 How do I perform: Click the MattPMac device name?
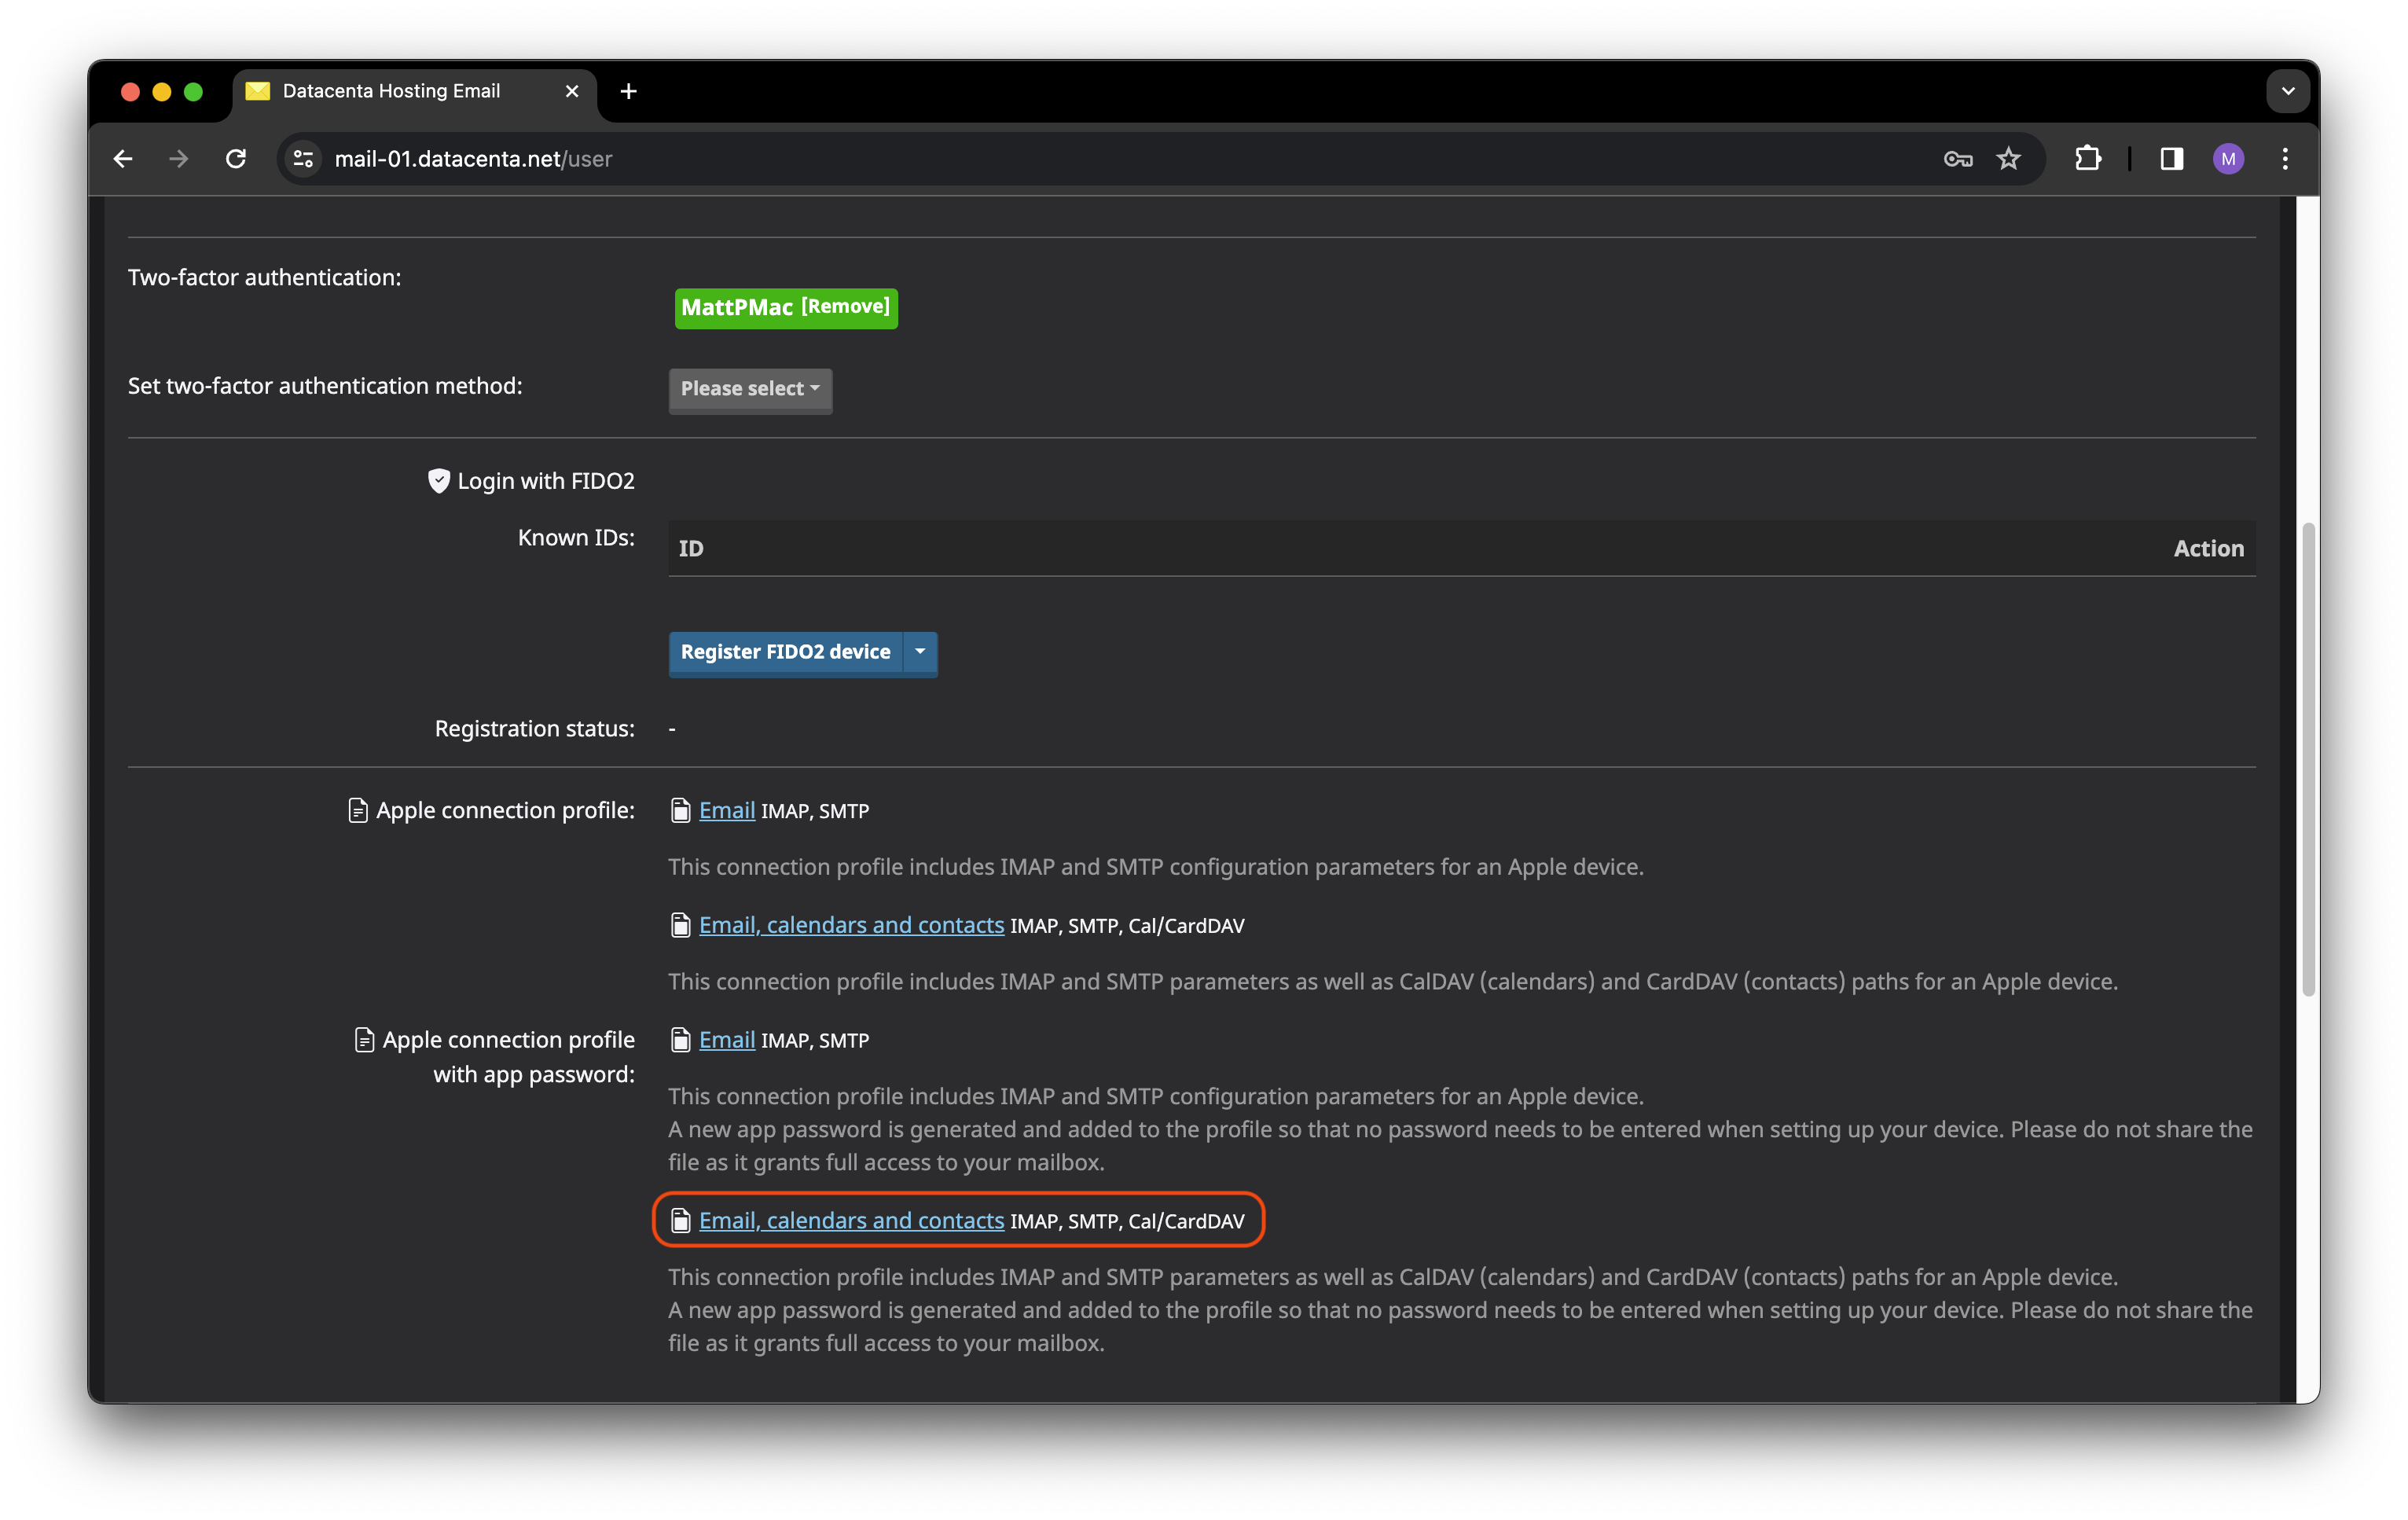tap(737, 308)
